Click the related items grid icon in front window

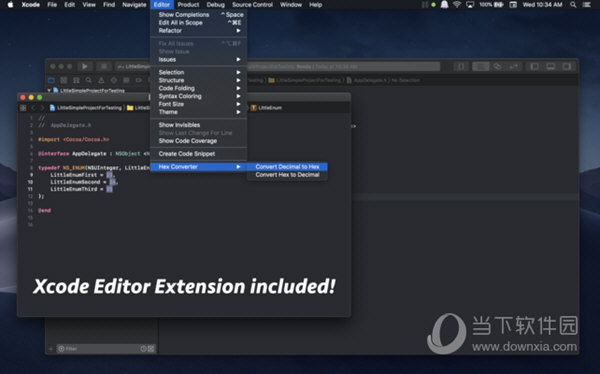point(23,108)
